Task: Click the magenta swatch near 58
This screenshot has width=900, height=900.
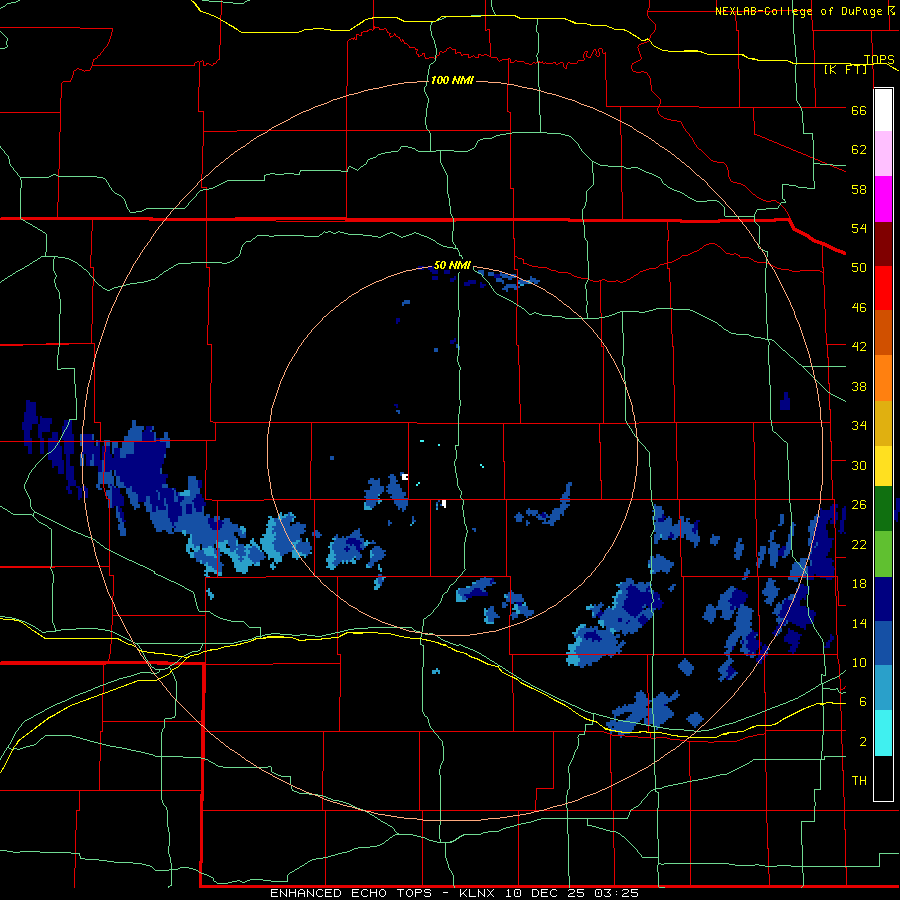Action: [883, 199]
